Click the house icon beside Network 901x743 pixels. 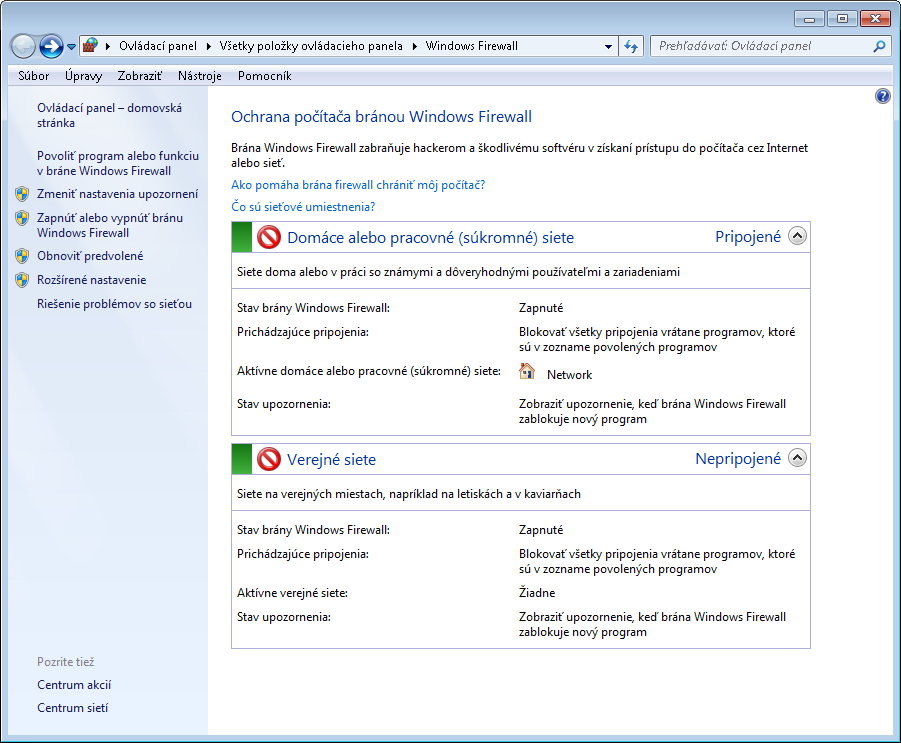tap(526, 372)
